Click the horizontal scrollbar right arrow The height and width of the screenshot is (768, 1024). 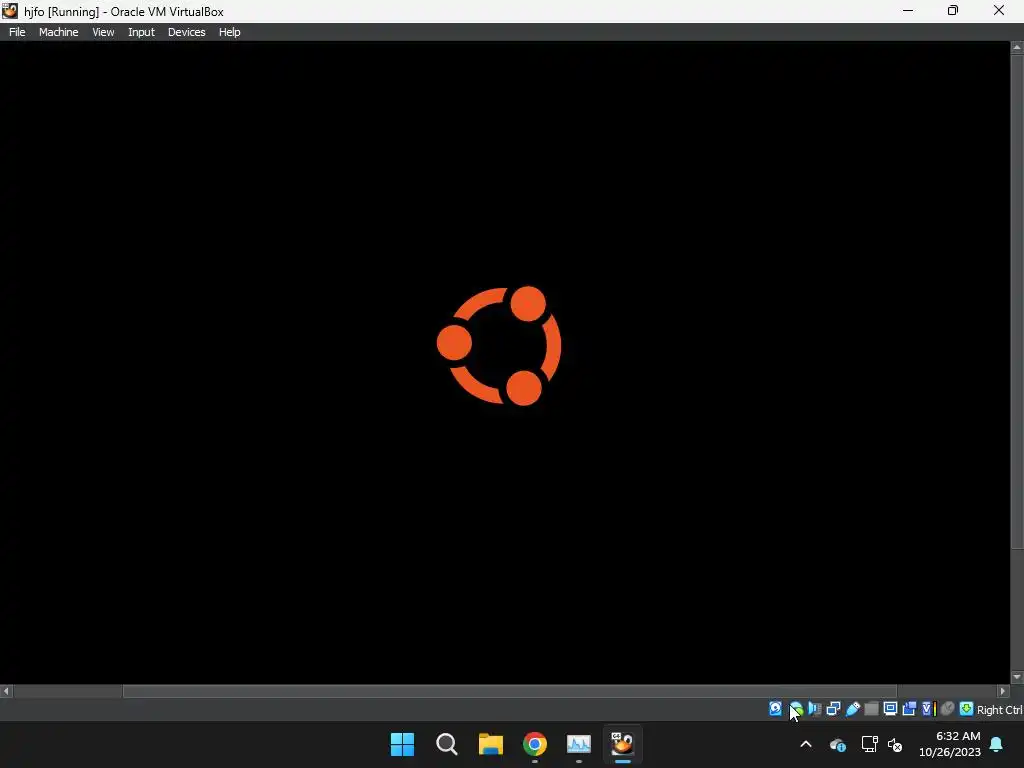(1003, 691)
